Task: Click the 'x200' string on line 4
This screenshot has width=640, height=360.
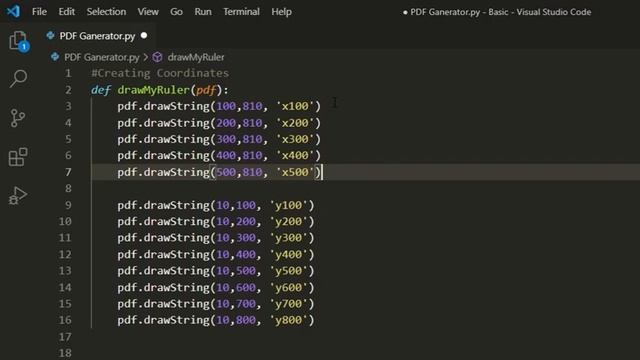Action: click(x=295, y=123)
